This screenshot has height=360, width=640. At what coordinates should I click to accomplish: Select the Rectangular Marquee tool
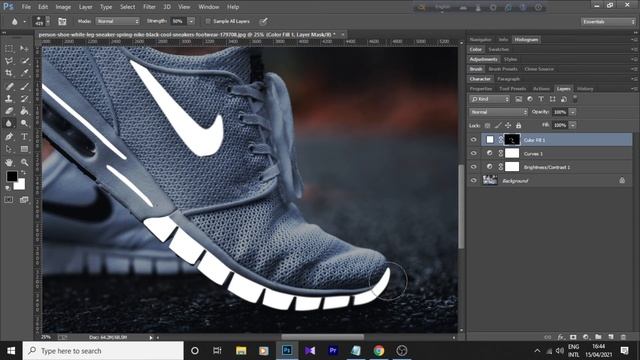click(9, 49)
